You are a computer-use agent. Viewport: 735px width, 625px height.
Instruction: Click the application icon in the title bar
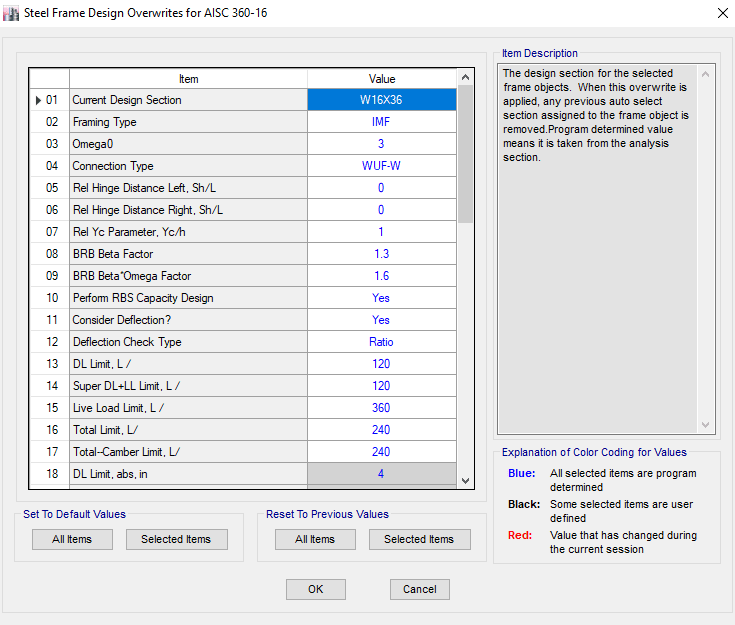pos(11,13)
